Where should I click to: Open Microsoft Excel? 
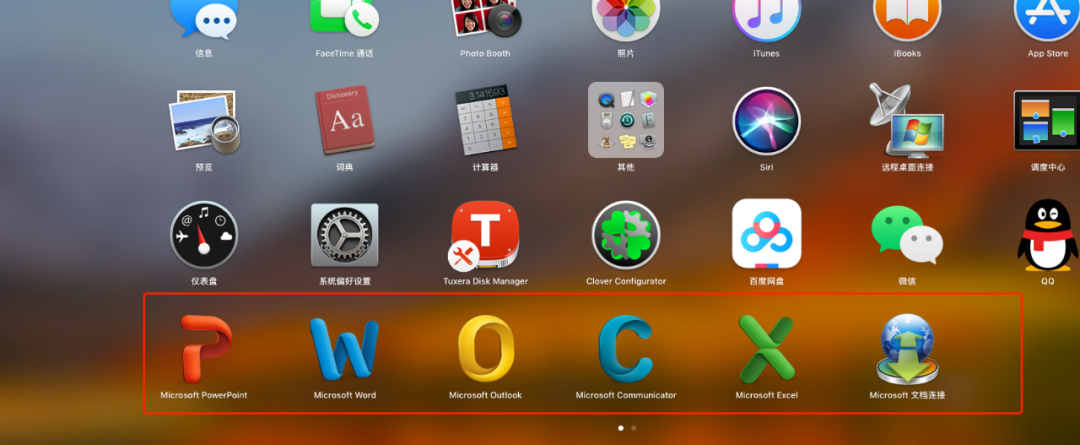tap(767, 349)
